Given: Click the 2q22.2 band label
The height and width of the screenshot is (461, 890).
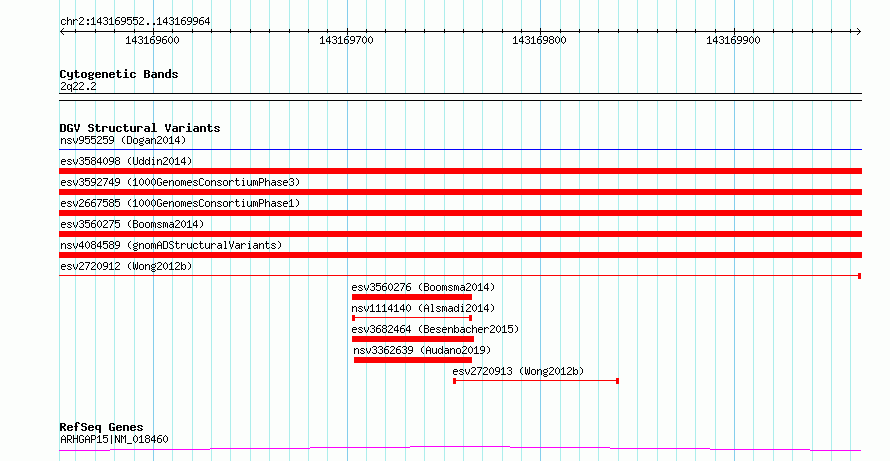Looking at the screenshot, I should (x=78, y=87).
